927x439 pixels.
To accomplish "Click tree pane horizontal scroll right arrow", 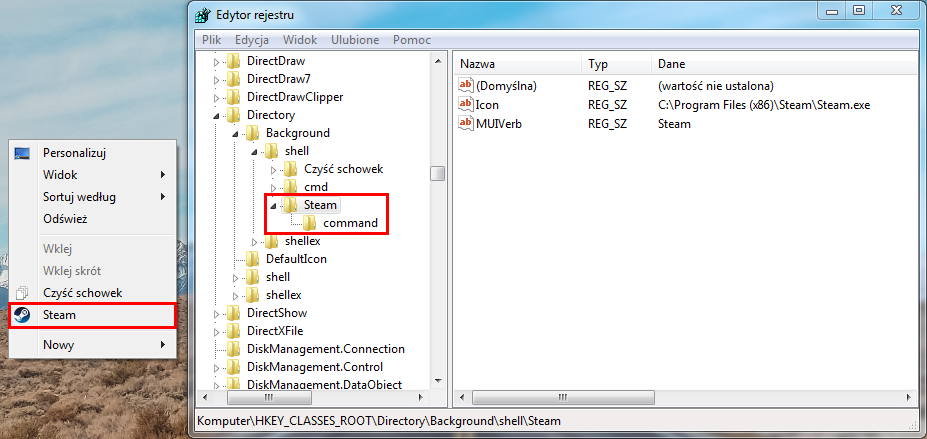I will (x=421, y=398).
